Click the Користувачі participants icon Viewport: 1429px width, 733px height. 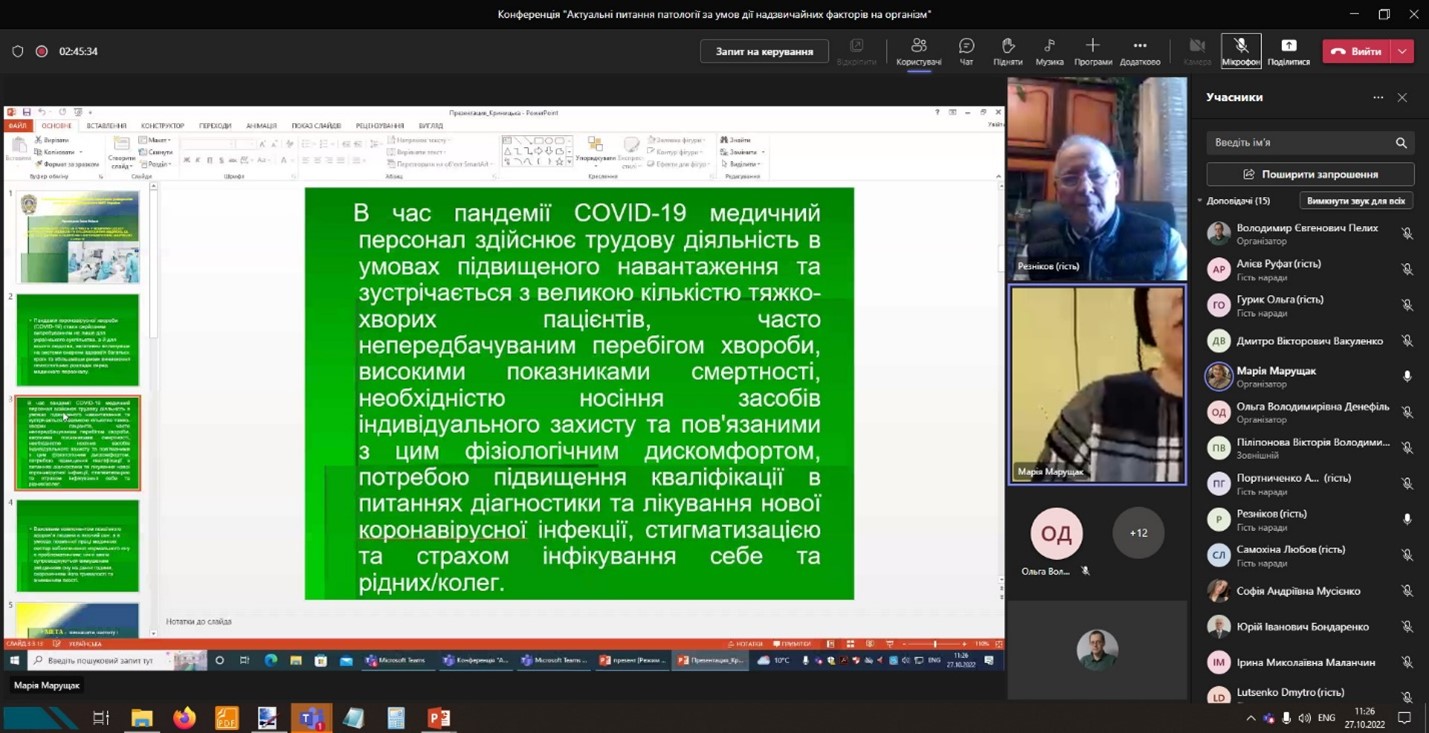pyautogui.click(x=918, y=51)
